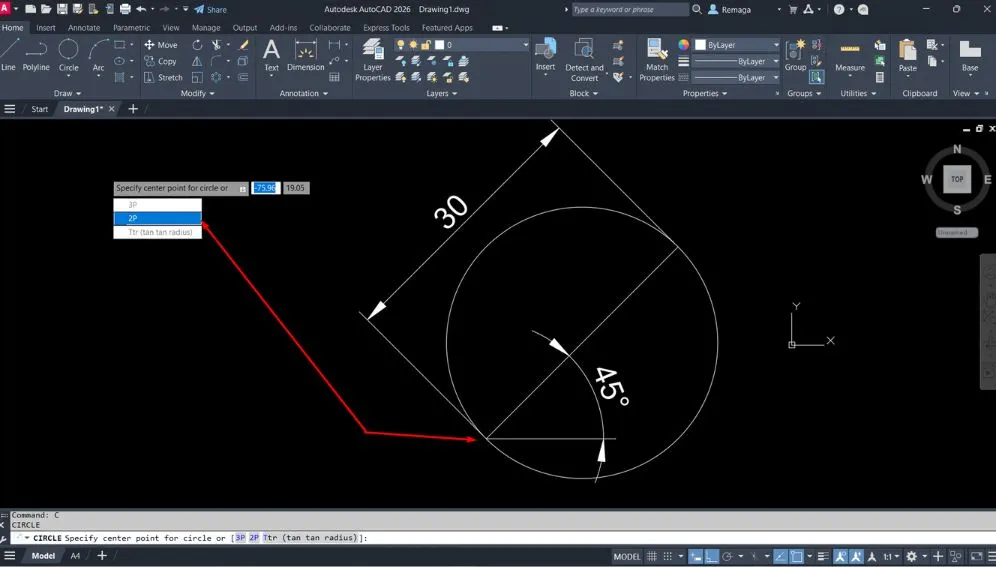This screenshot has width=996, height=567.
Task: Click the Dimension tool icon
Action: tap(306, 50)
